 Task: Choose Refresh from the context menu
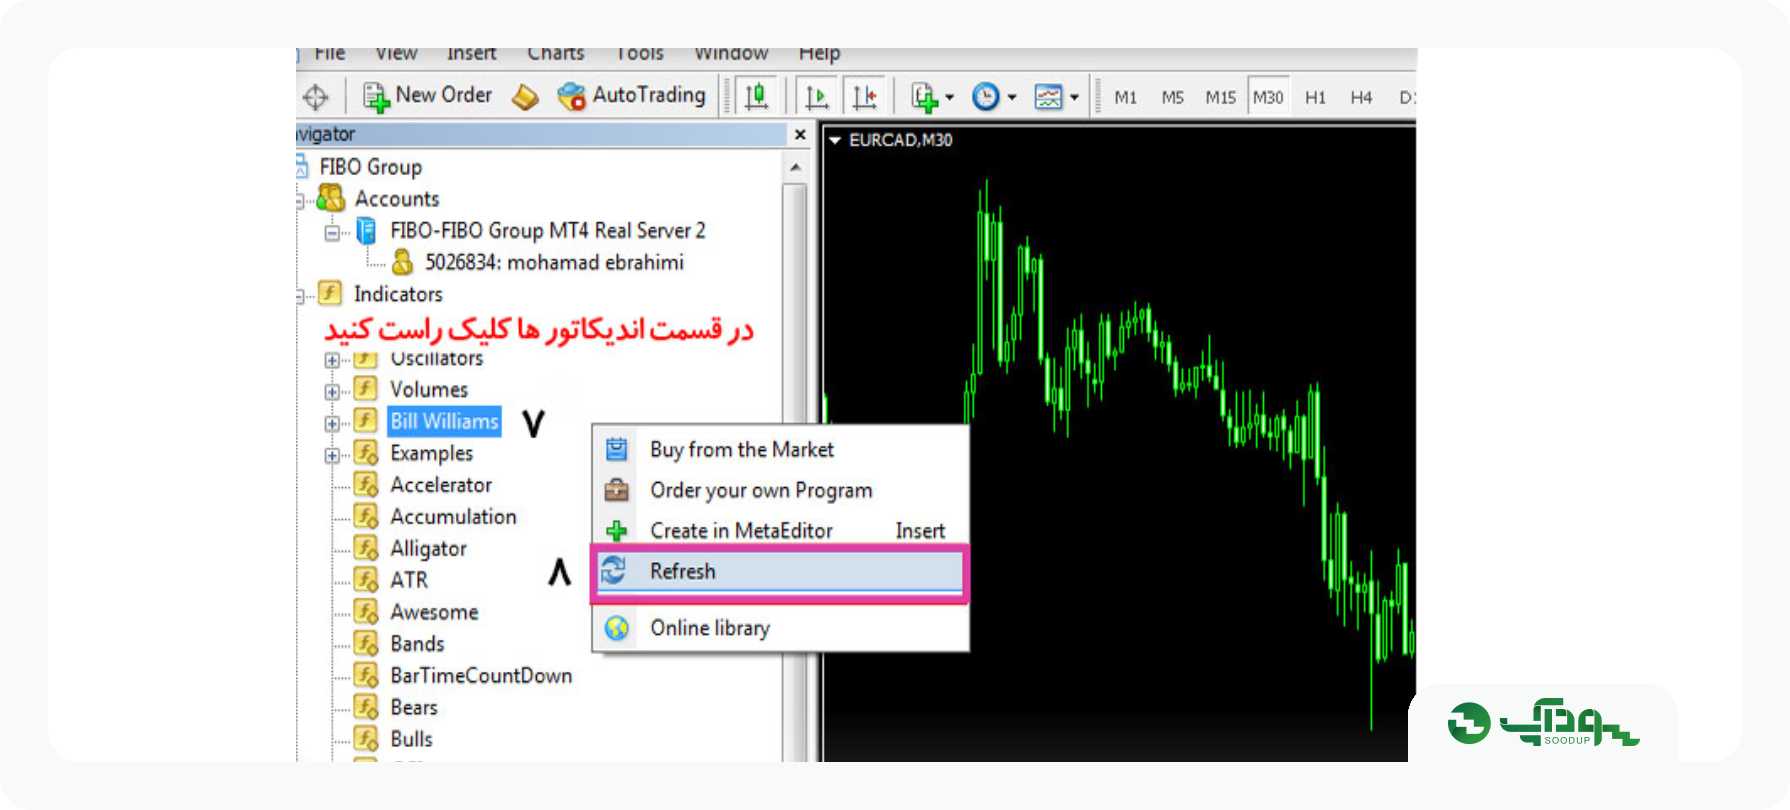pos(780,572)
